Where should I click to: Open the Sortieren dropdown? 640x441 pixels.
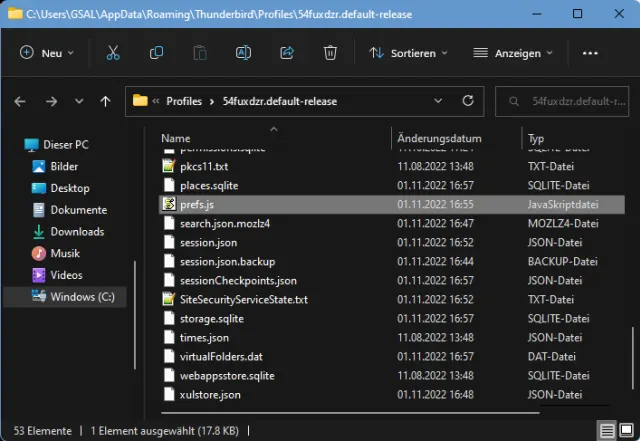(402, 53)
